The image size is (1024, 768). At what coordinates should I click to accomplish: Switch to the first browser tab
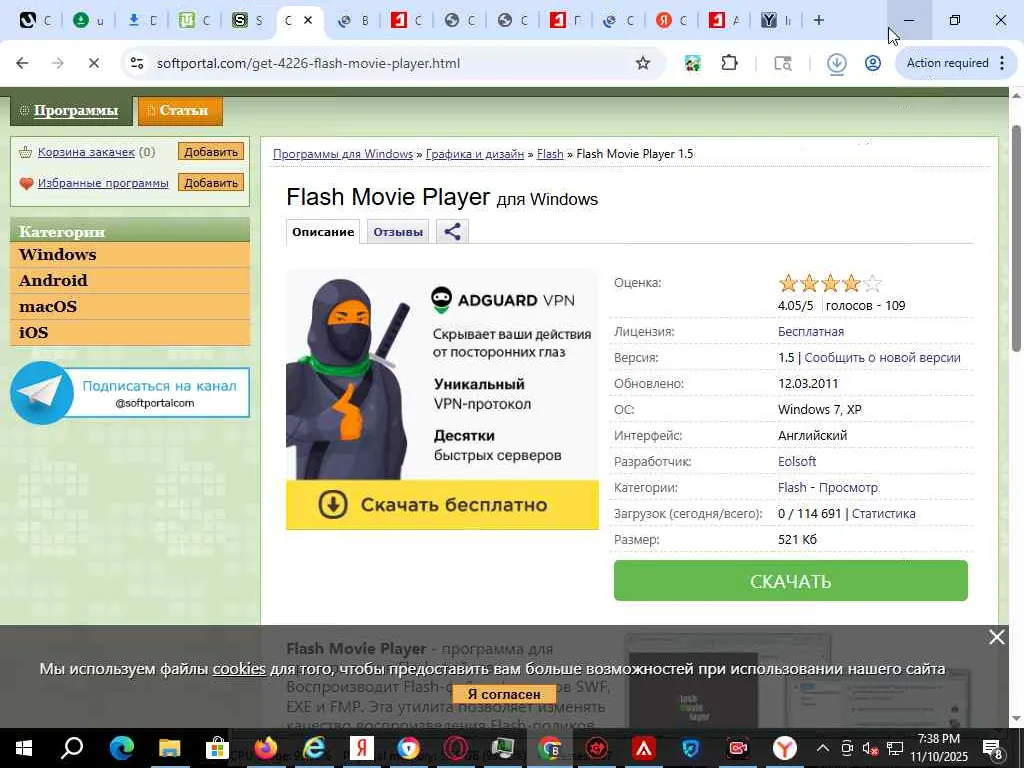pos(35,20)
